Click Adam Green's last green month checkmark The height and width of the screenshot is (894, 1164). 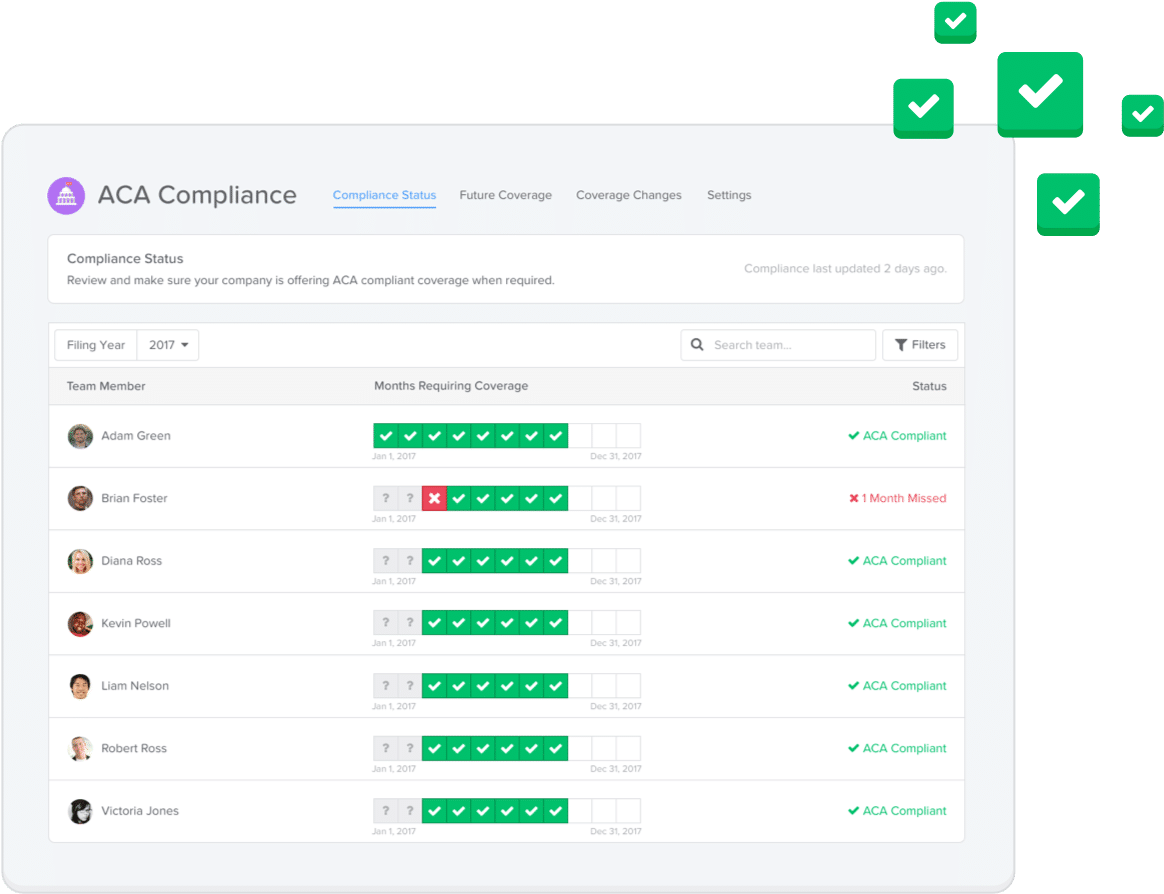556,436
